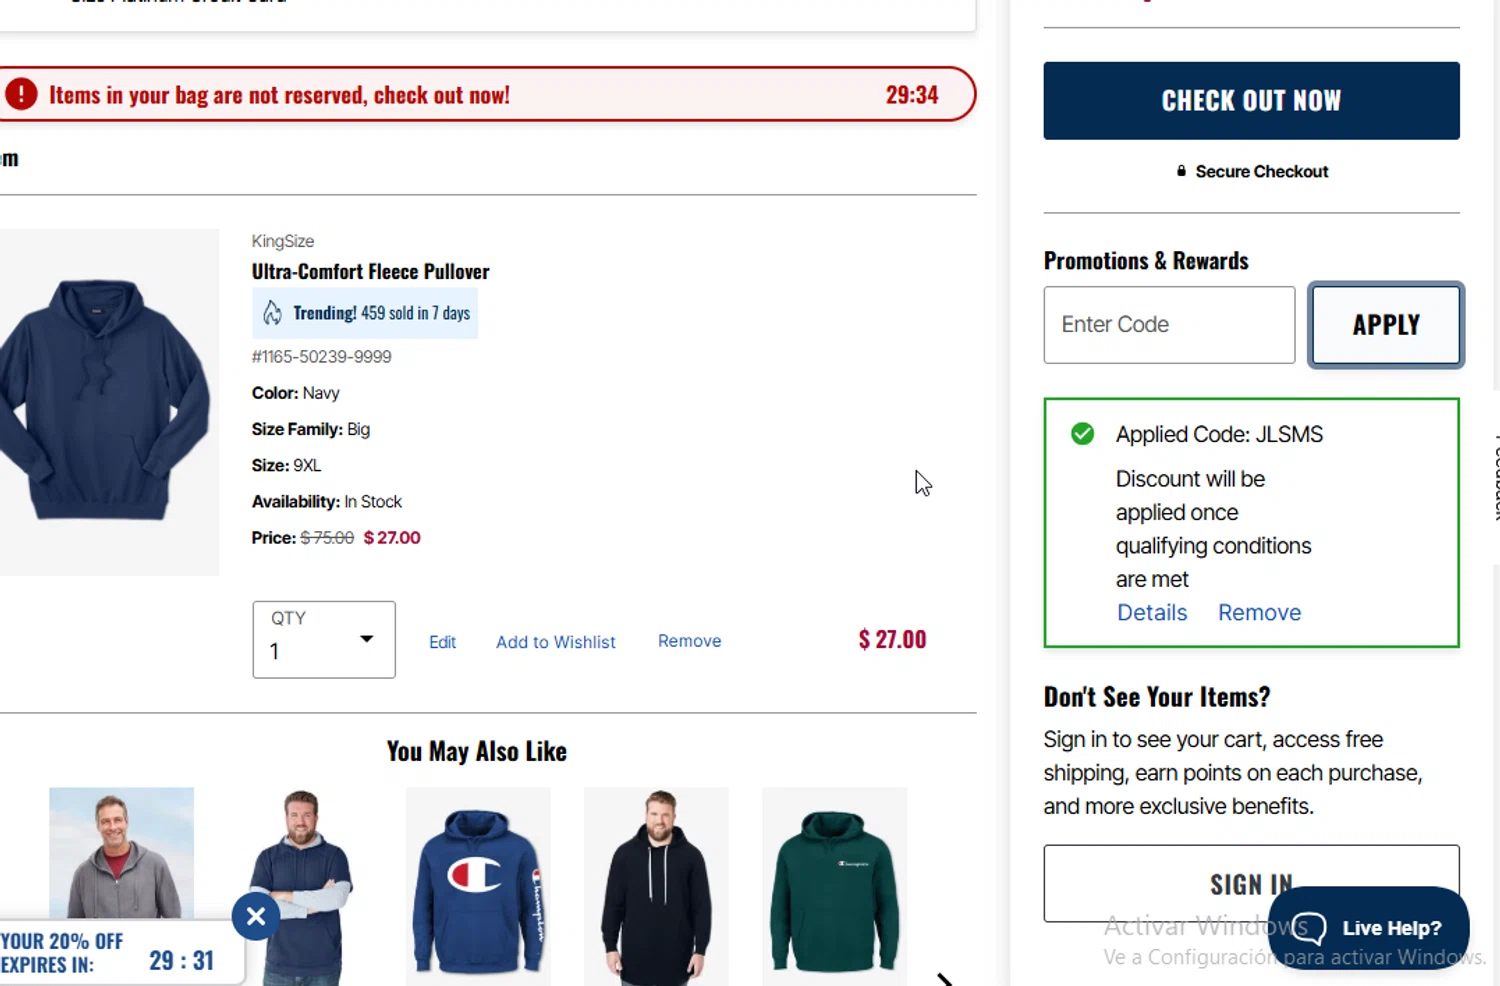Click the trending flame icon
This screenshot has height=986, width=1500.
[272, 313]
